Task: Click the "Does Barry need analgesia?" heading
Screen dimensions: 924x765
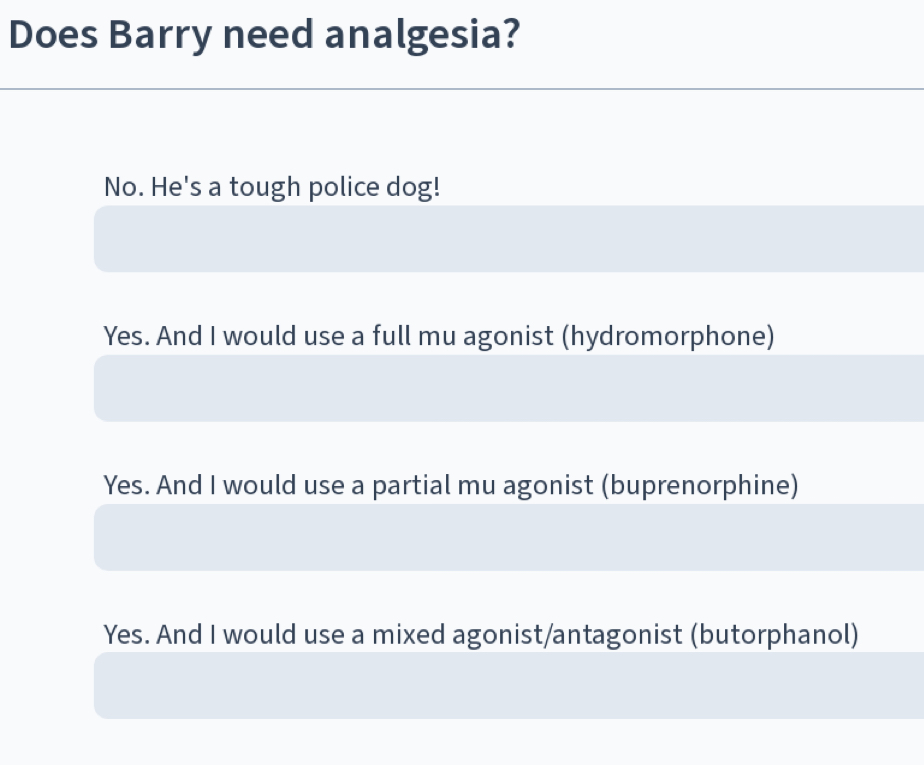Action: point(264,37)
